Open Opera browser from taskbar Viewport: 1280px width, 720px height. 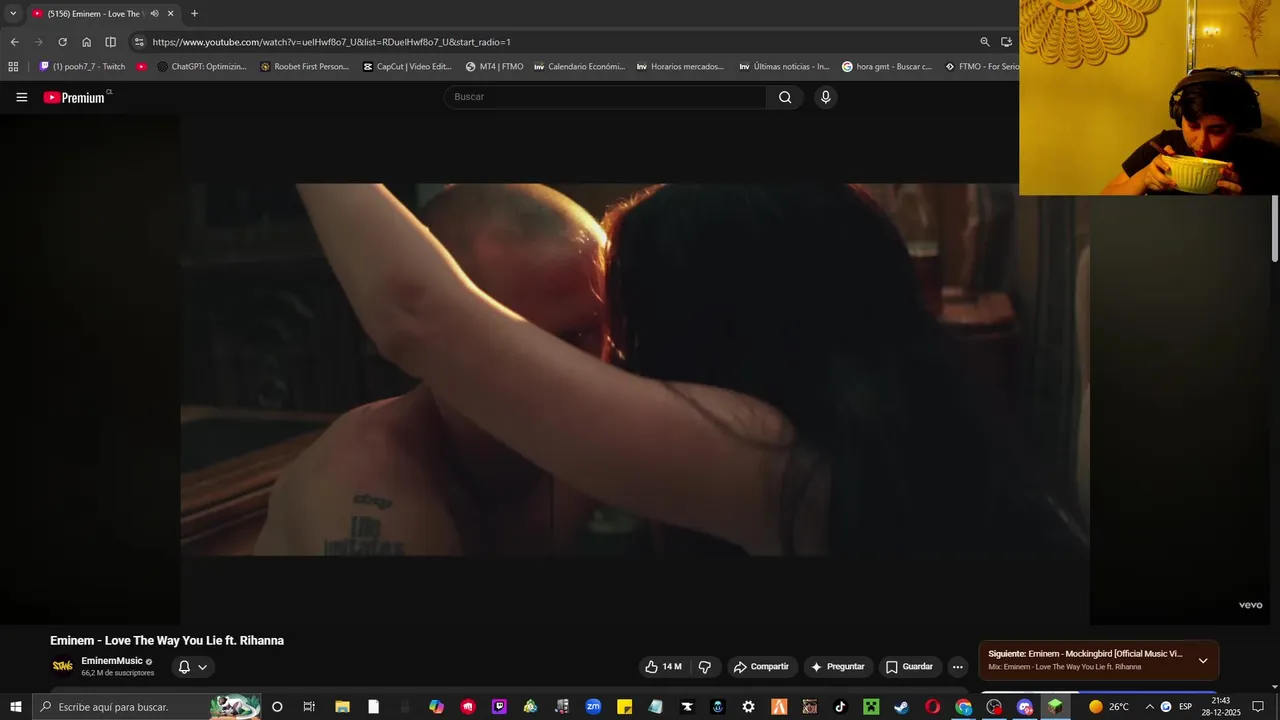coord(932,707)
